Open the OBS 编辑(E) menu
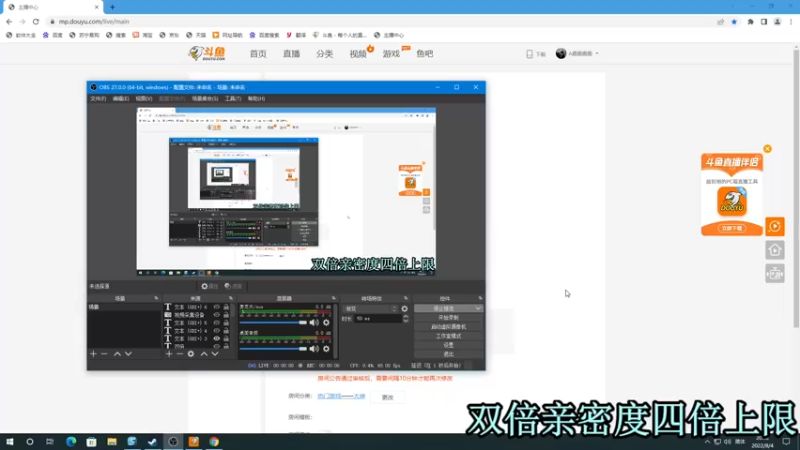The width and height of the screenshot is (800, 450). [x=121, y=98]
